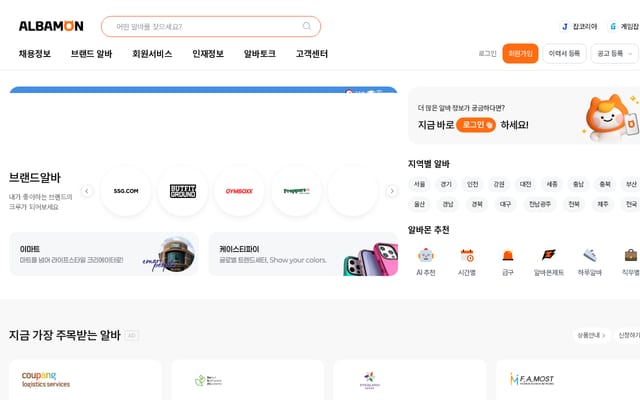Select the green Frappart brand logo
Viewport: 640px width, 400px height.
296,191
